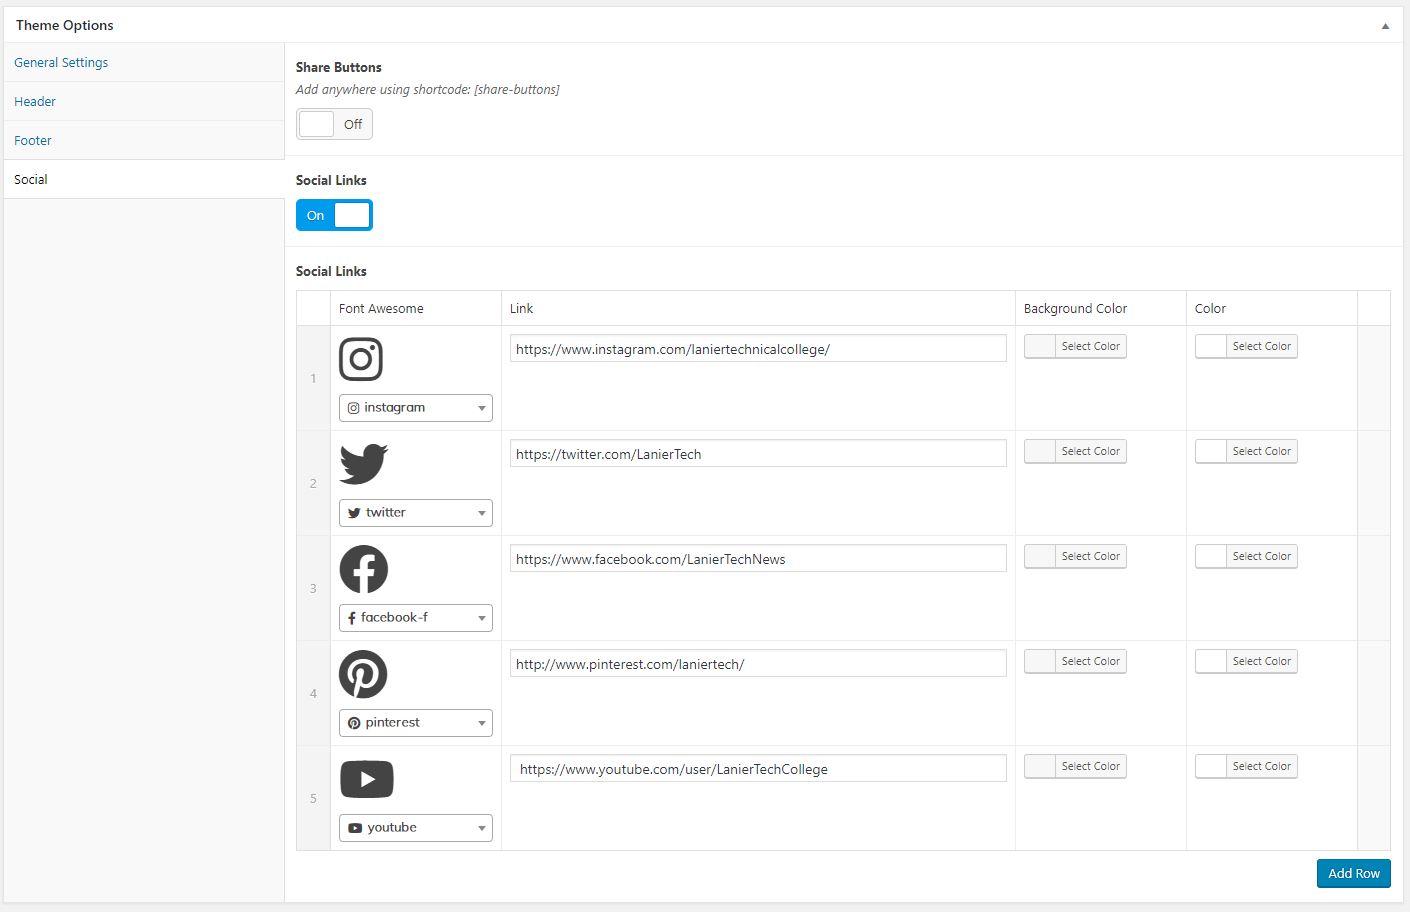Click the Instagram link URL field
The image size is (1410, 912).
click(758, 348)
